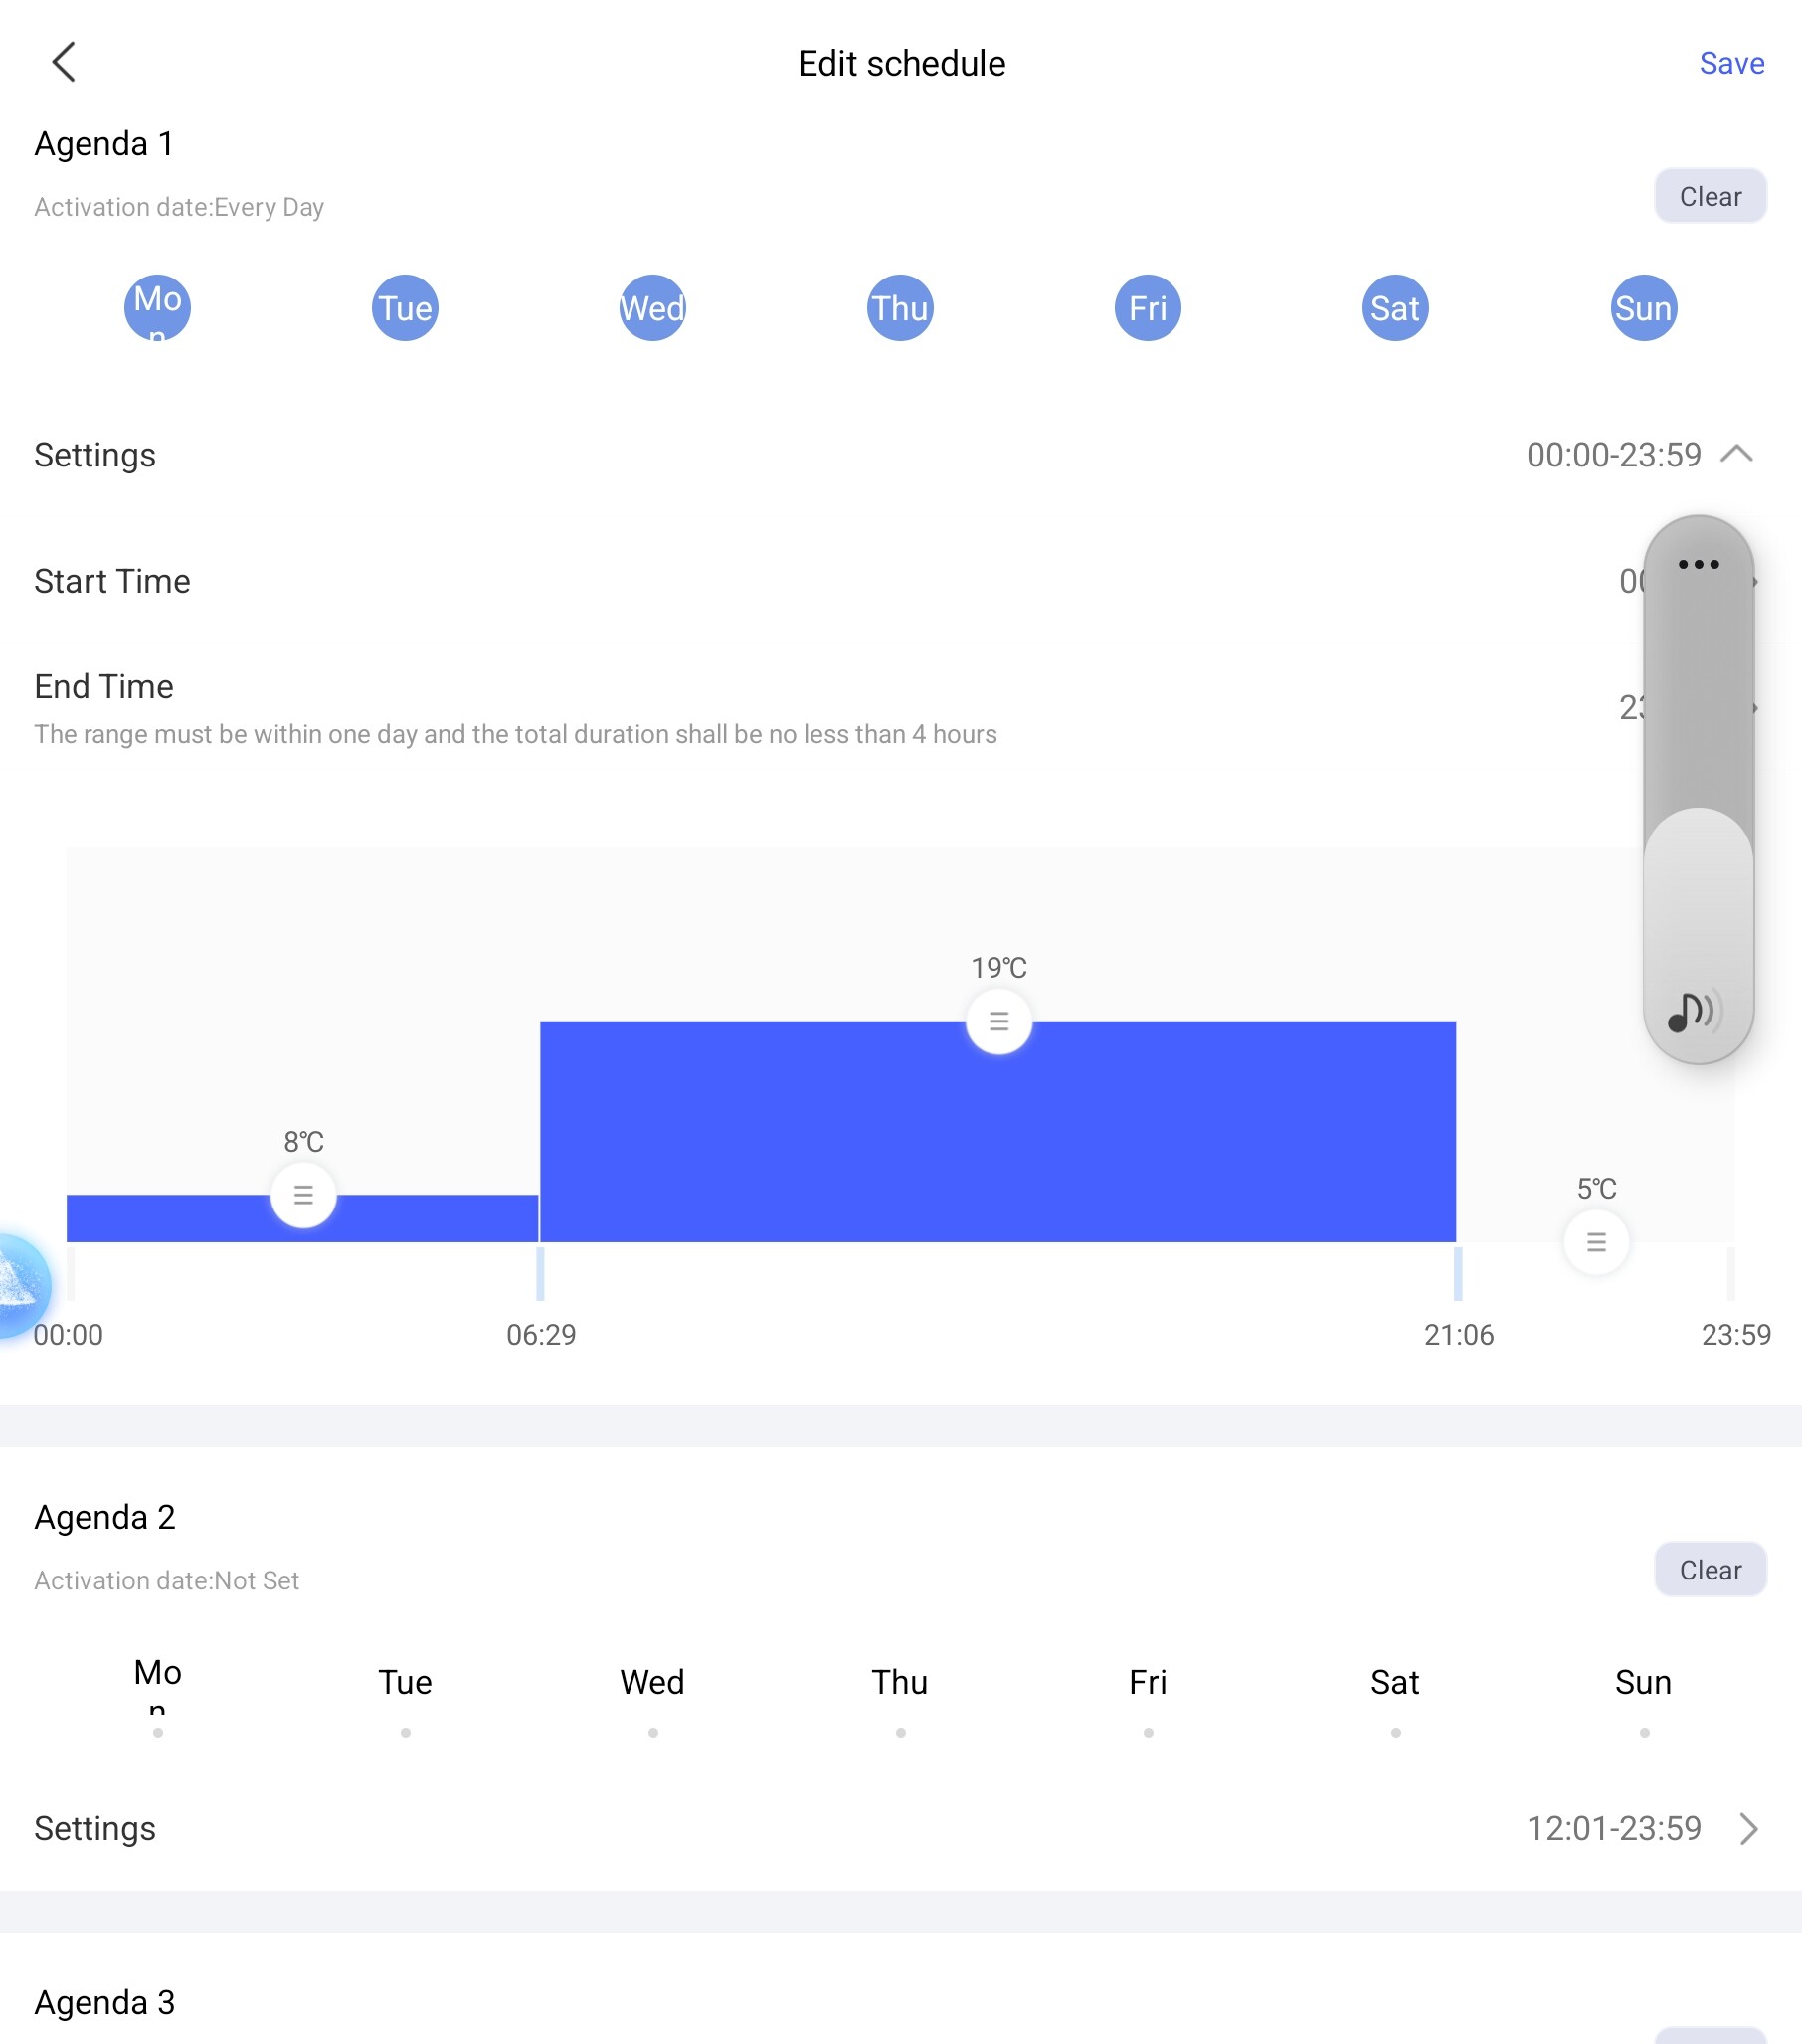The height and width of the screenshot is (2044, 1802).
Task: Tap the 8°C temperature drag handle
Action: tap(303, 1195)
